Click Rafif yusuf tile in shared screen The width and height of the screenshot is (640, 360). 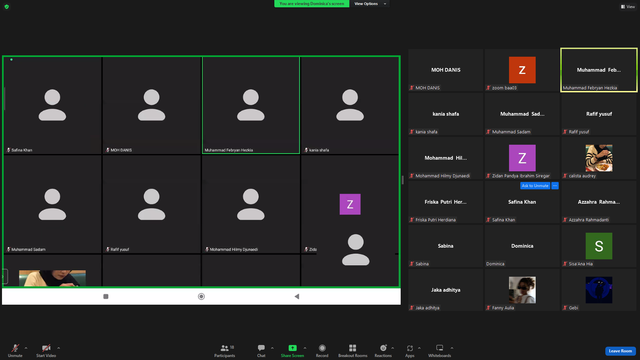click(x=152, y=204)
